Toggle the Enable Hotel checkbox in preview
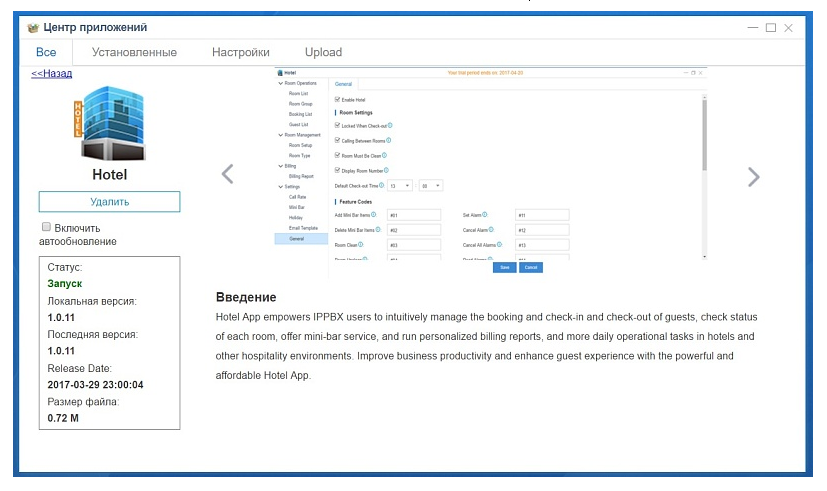This screenshot has width=827, height=491. coord(337,99)
